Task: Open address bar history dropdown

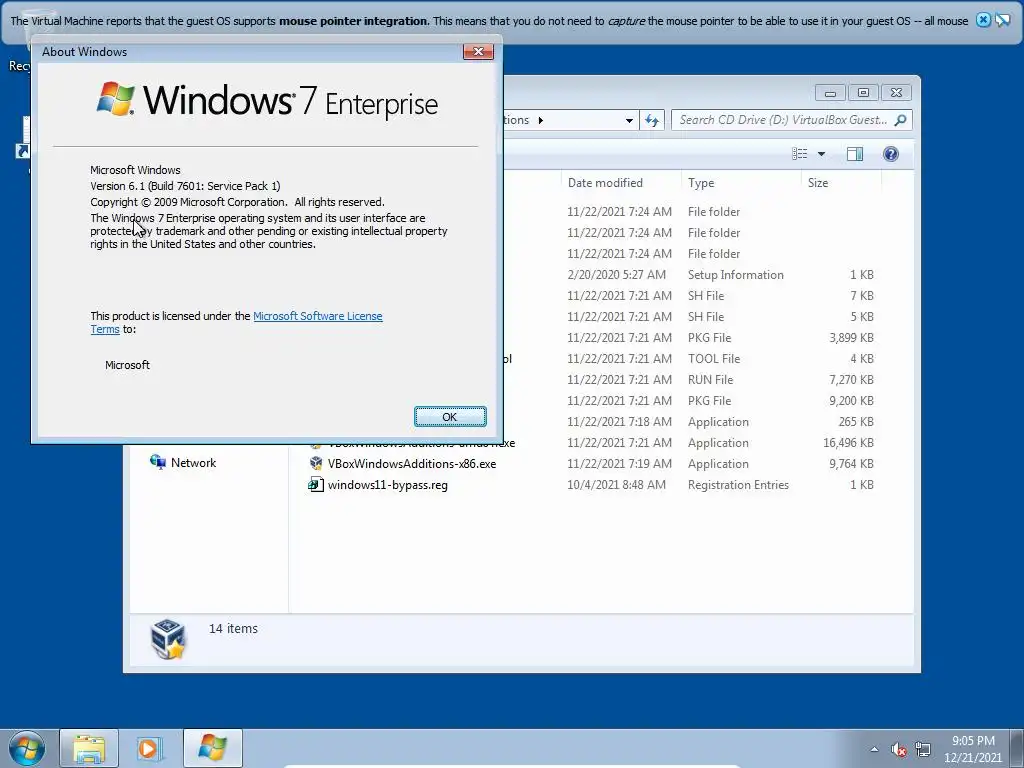Action: tap(629, 120)
